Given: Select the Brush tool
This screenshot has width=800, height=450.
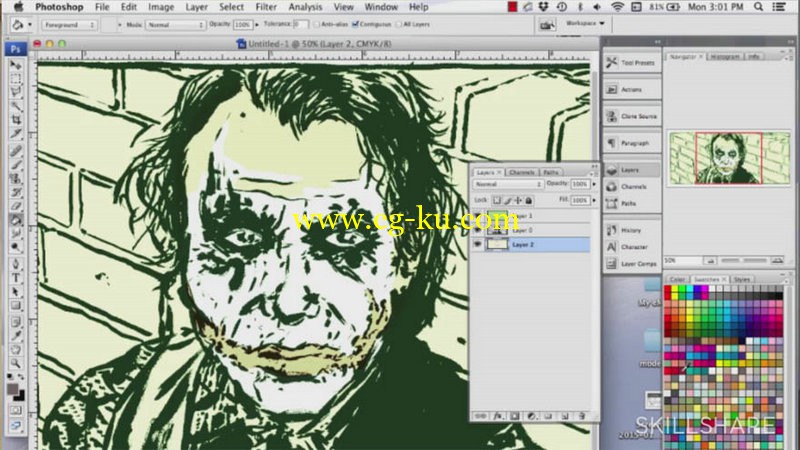Looking at the screenshot, I should click(16, 165).
